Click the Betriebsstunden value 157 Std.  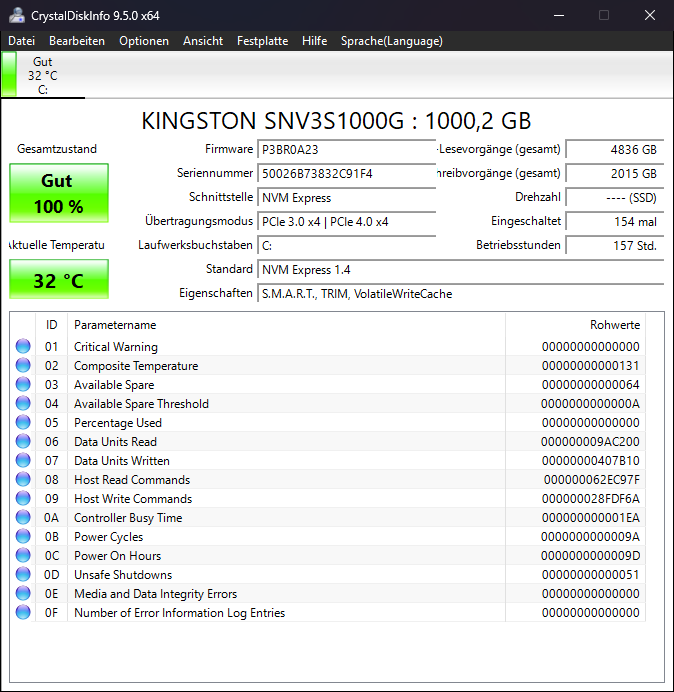614,245
